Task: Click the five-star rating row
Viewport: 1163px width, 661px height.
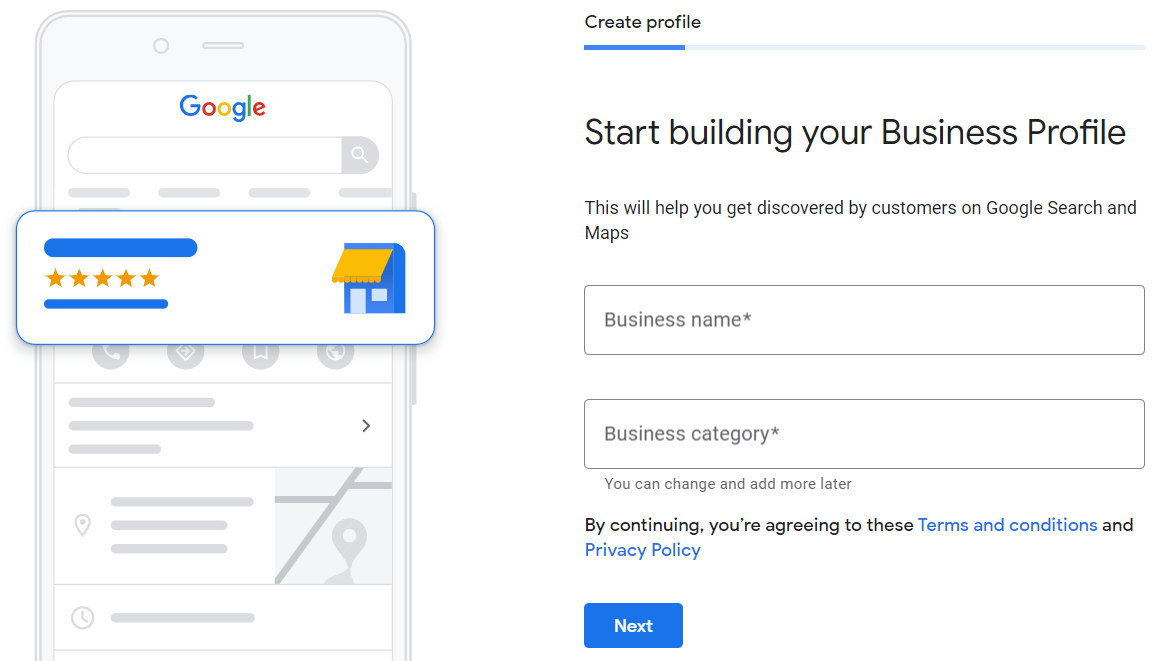Action: [102, 278]
